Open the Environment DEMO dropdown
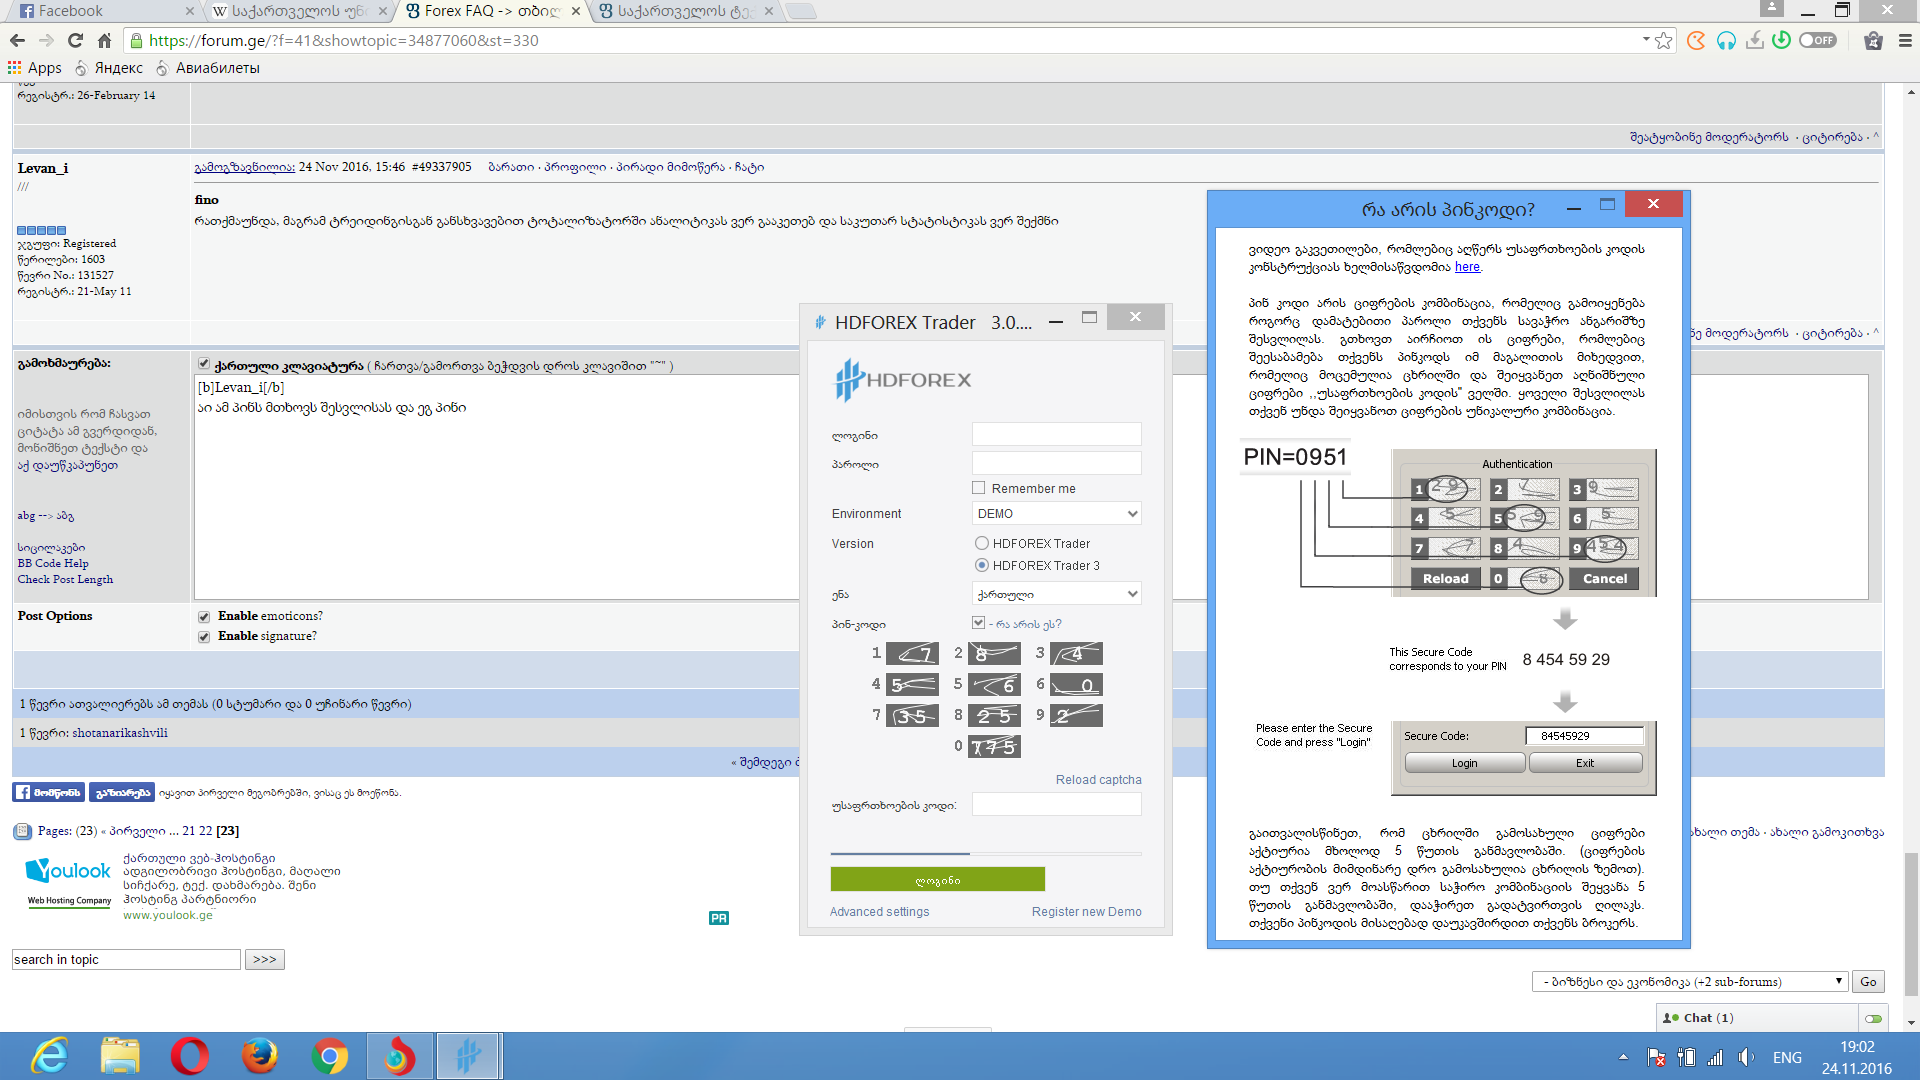The image size is (1920, 1080). coord(1056,513)
